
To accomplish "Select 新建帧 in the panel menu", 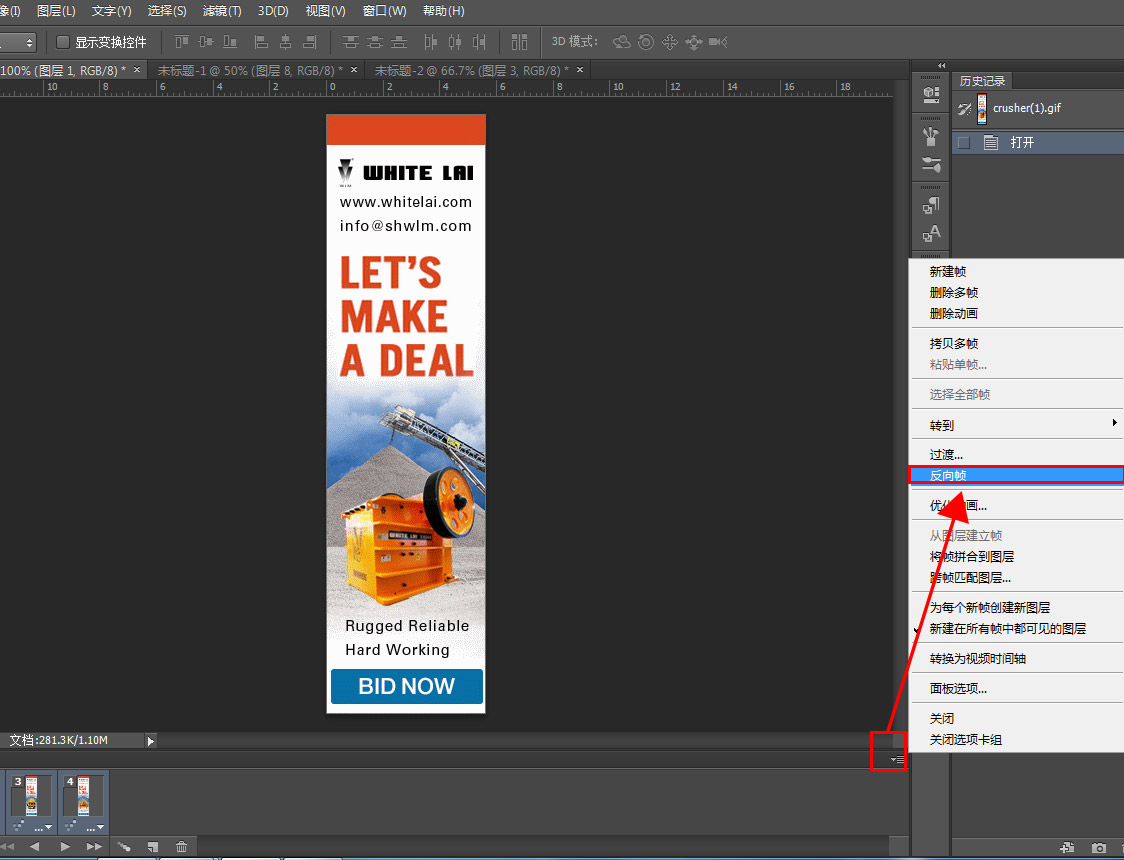I will coord(948,272).
